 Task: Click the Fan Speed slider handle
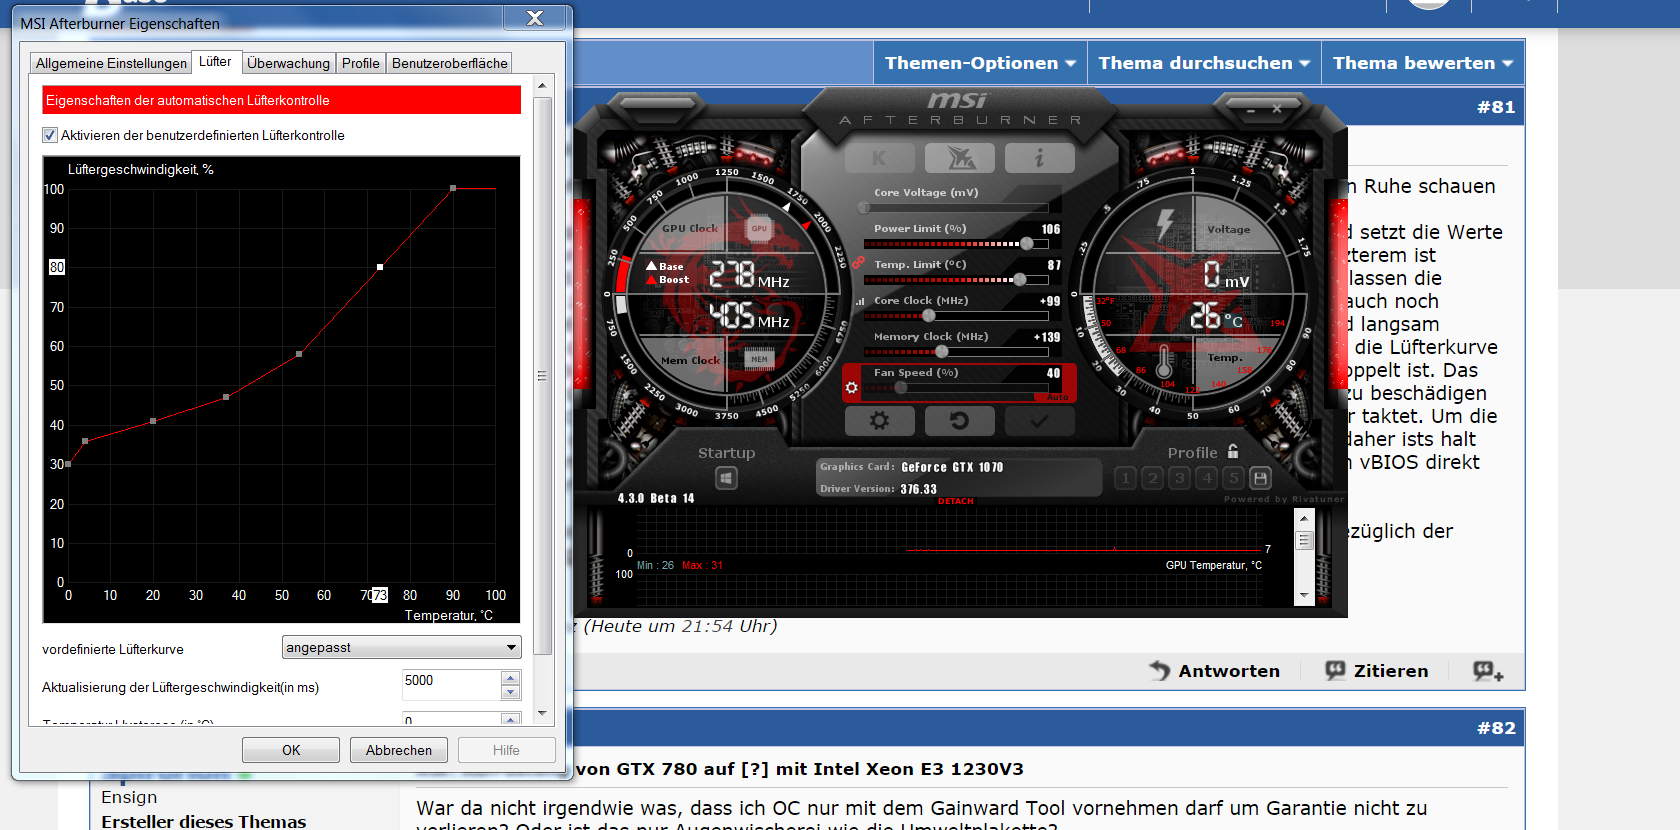point(901,387)
